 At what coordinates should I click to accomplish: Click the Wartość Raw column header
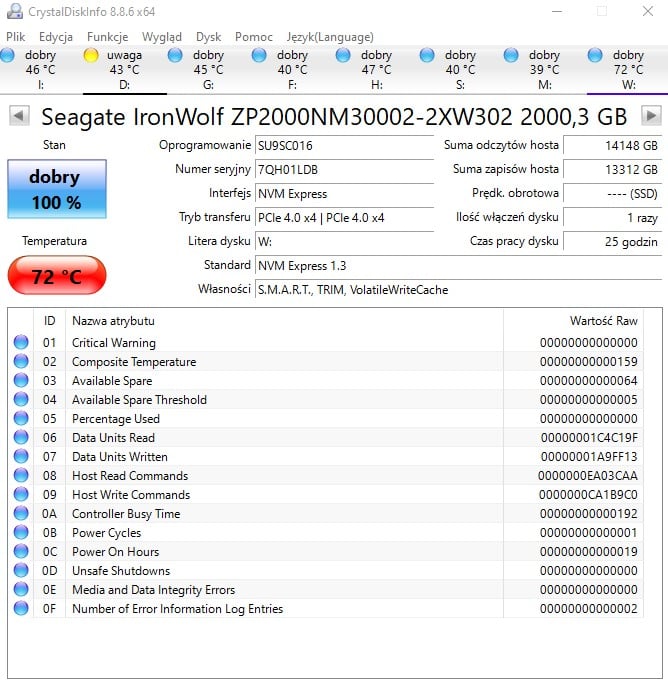pos(573,321)
